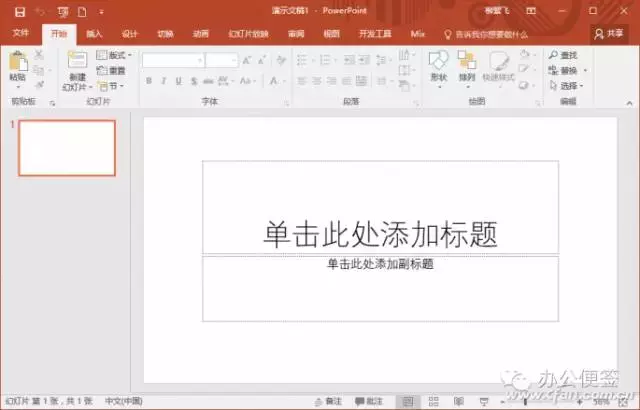Toggle text Shadow formatting
Viewport: 640px width, 410px height.
(194, 81)
